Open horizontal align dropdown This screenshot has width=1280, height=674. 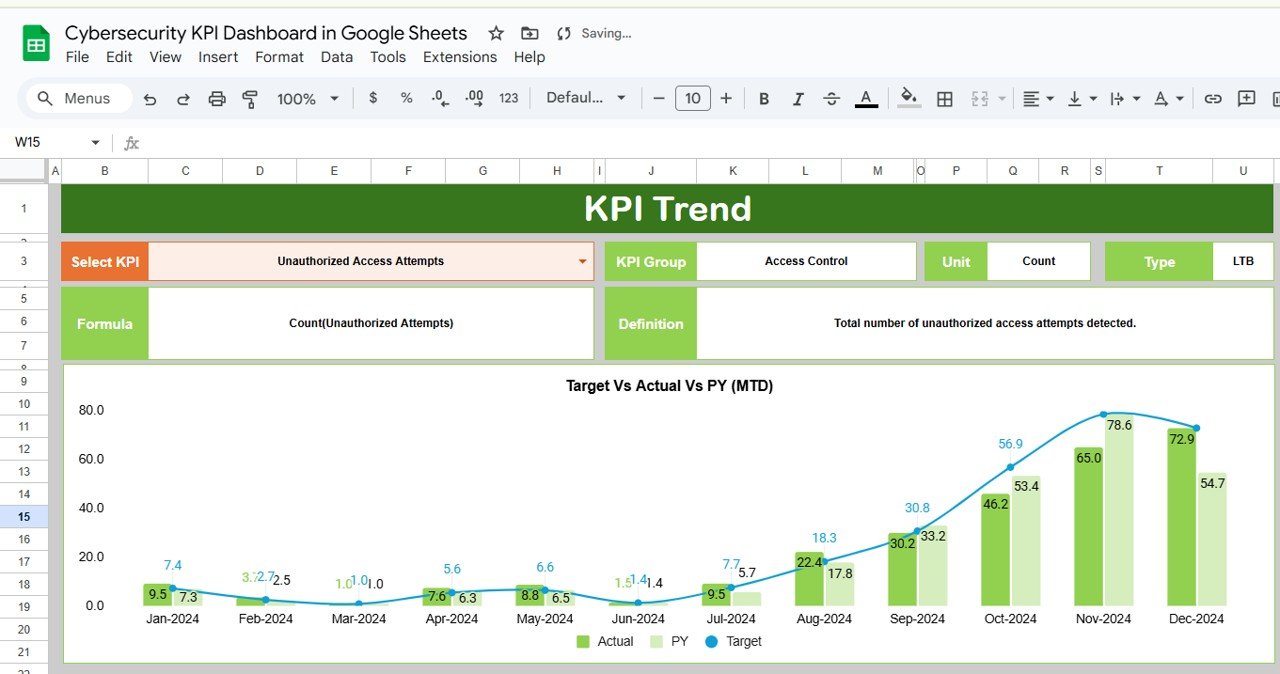pos(1038,98)
